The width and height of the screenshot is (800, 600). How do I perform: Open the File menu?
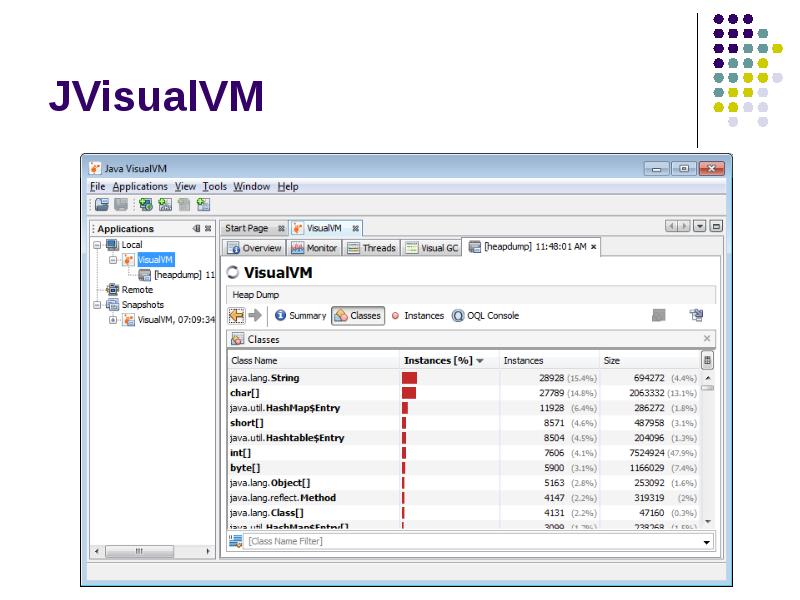[97, 186]
